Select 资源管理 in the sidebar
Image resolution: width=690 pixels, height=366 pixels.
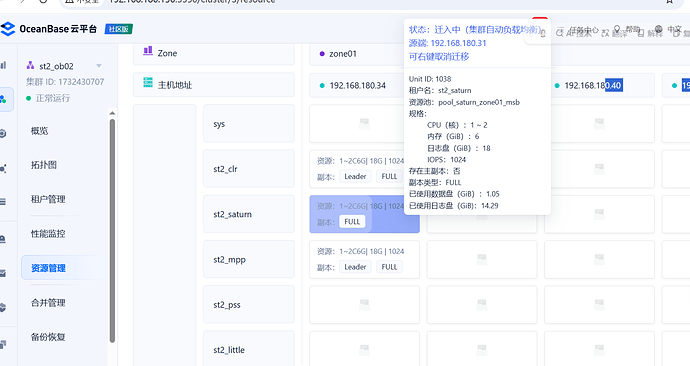pos(48,268)
